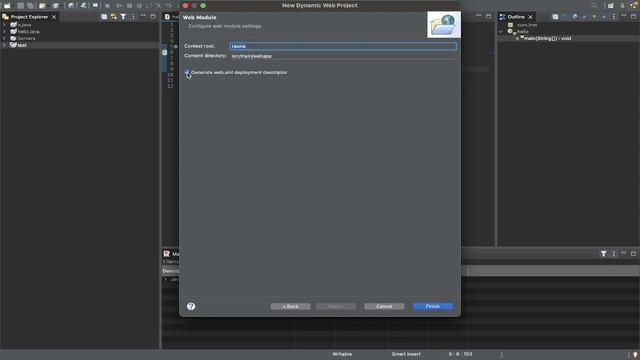Click Smart Insert in the status bar
Viewport: 640px width, 360px height.
click(406, 354)
